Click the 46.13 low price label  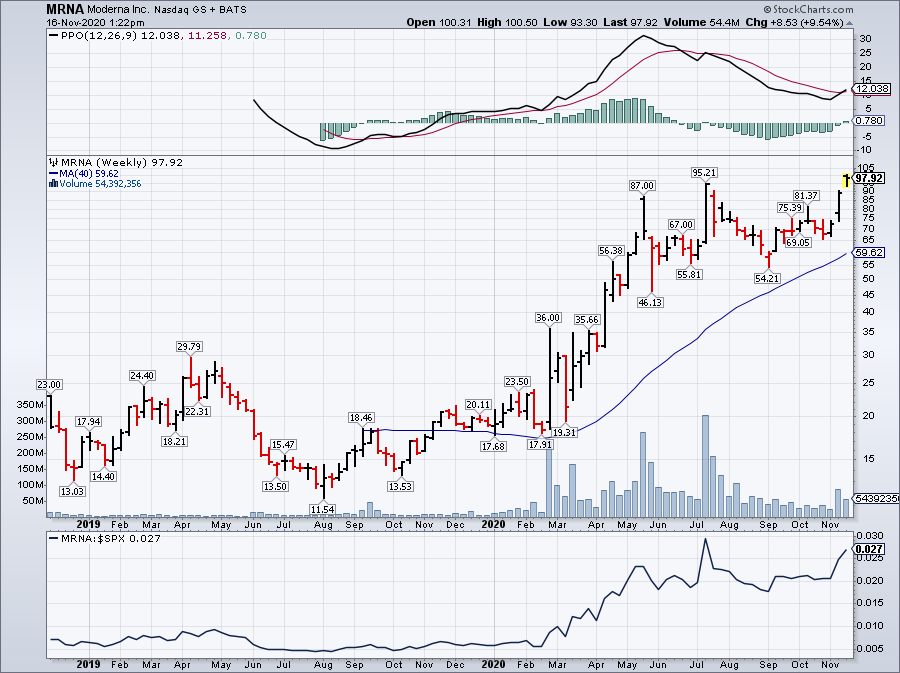650,302
